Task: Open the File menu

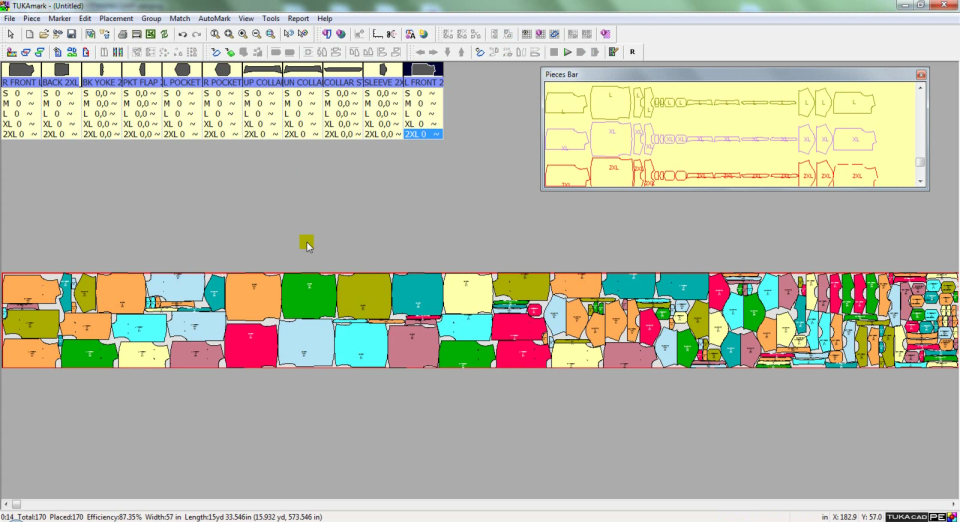Action: coord(10,18)
